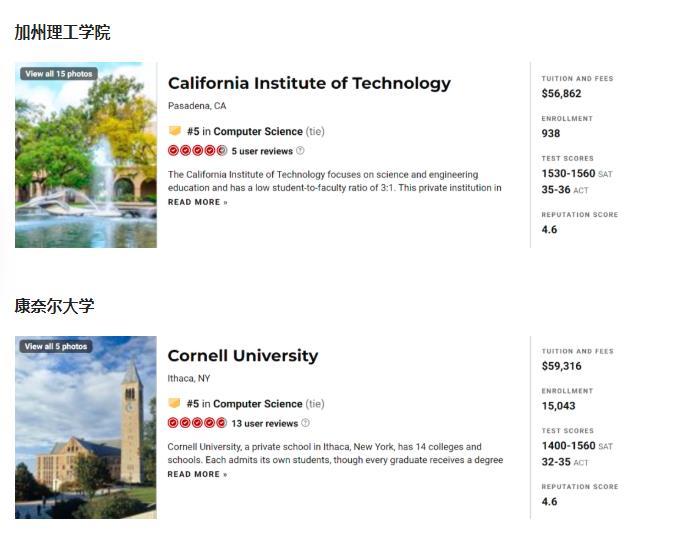Click Cornell enrollment value 15,043

(x=558, y=406)
